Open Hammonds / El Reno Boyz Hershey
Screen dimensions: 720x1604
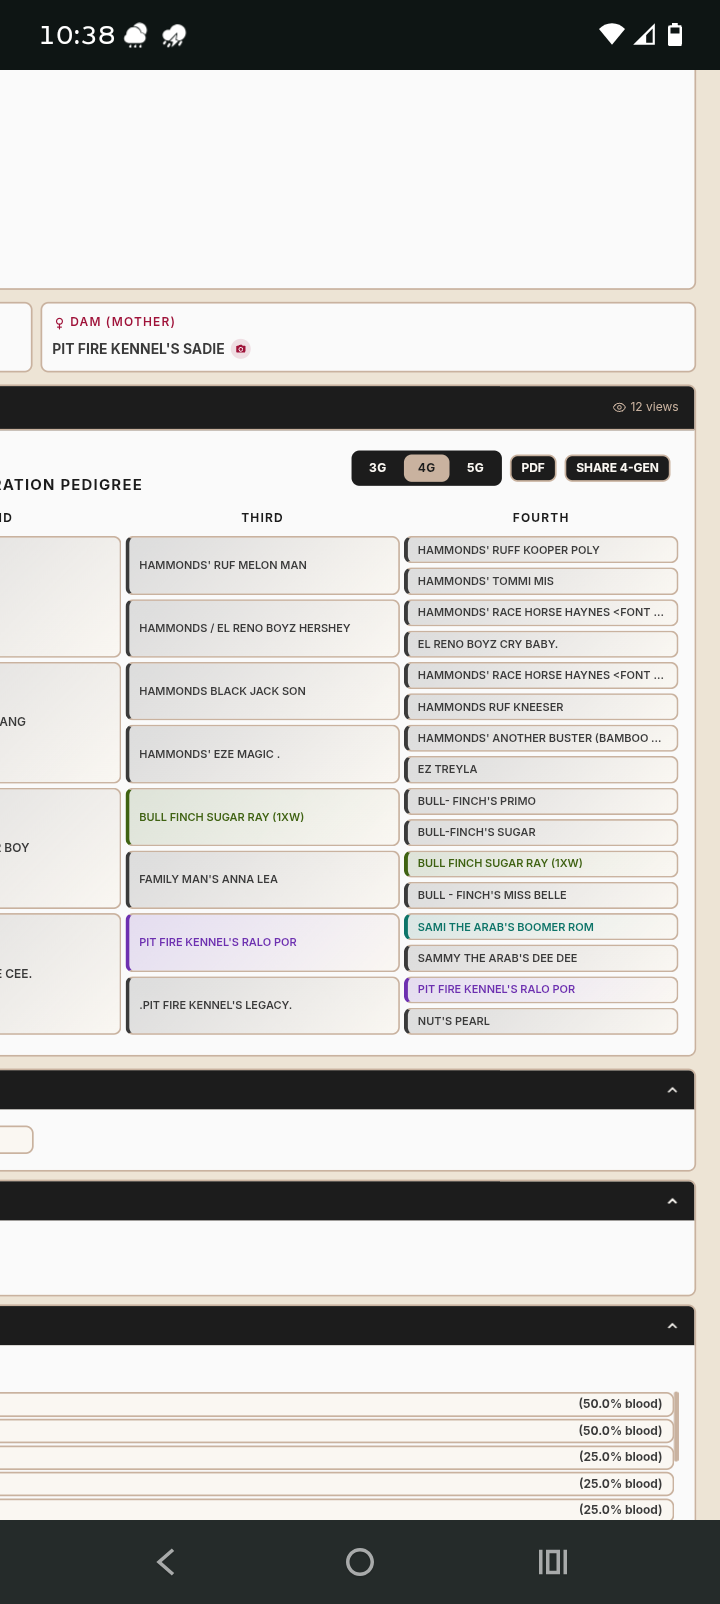(263, 629)
